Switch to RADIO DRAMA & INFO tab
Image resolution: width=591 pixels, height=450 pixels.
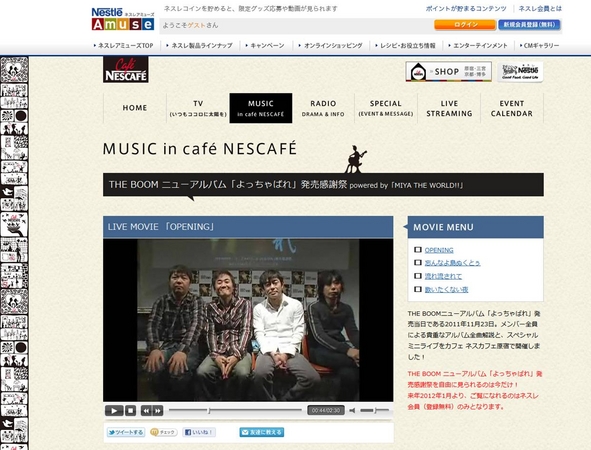(x=323, y=108)
